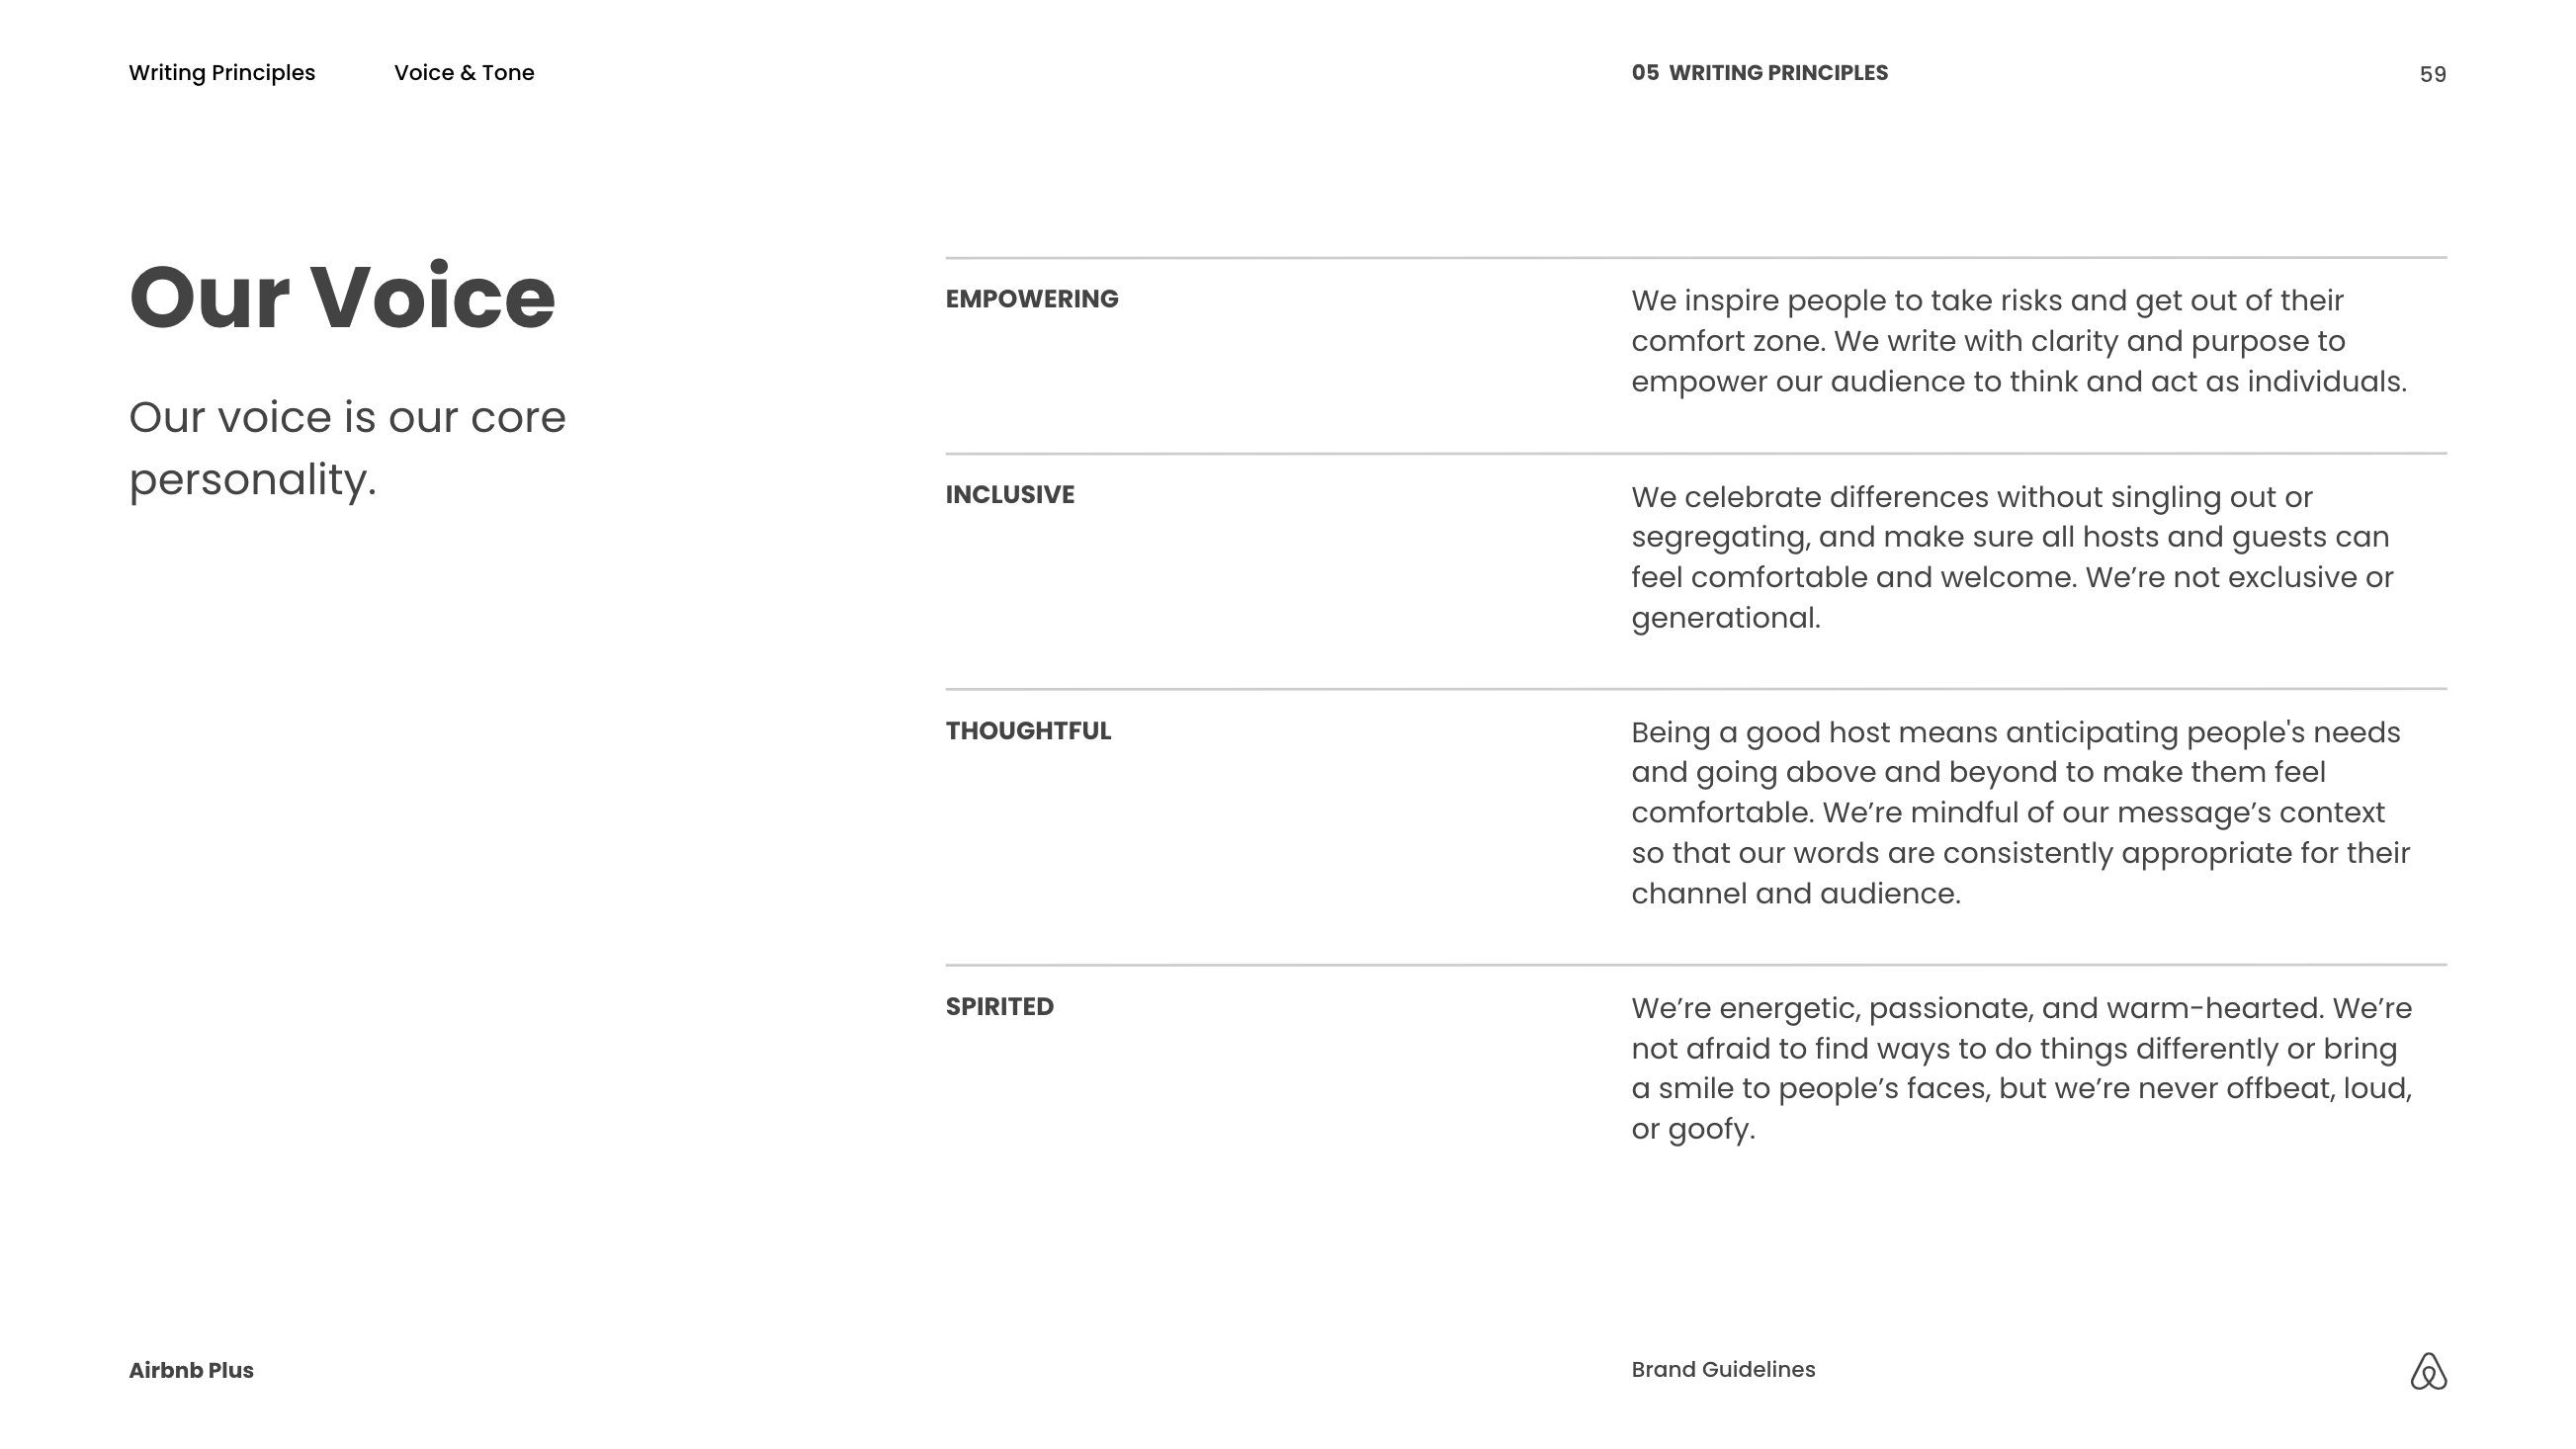Click the divider line above THOUGHTFUL
The height and width of the screenshot is (1449, 2576).
point(1696,689)
